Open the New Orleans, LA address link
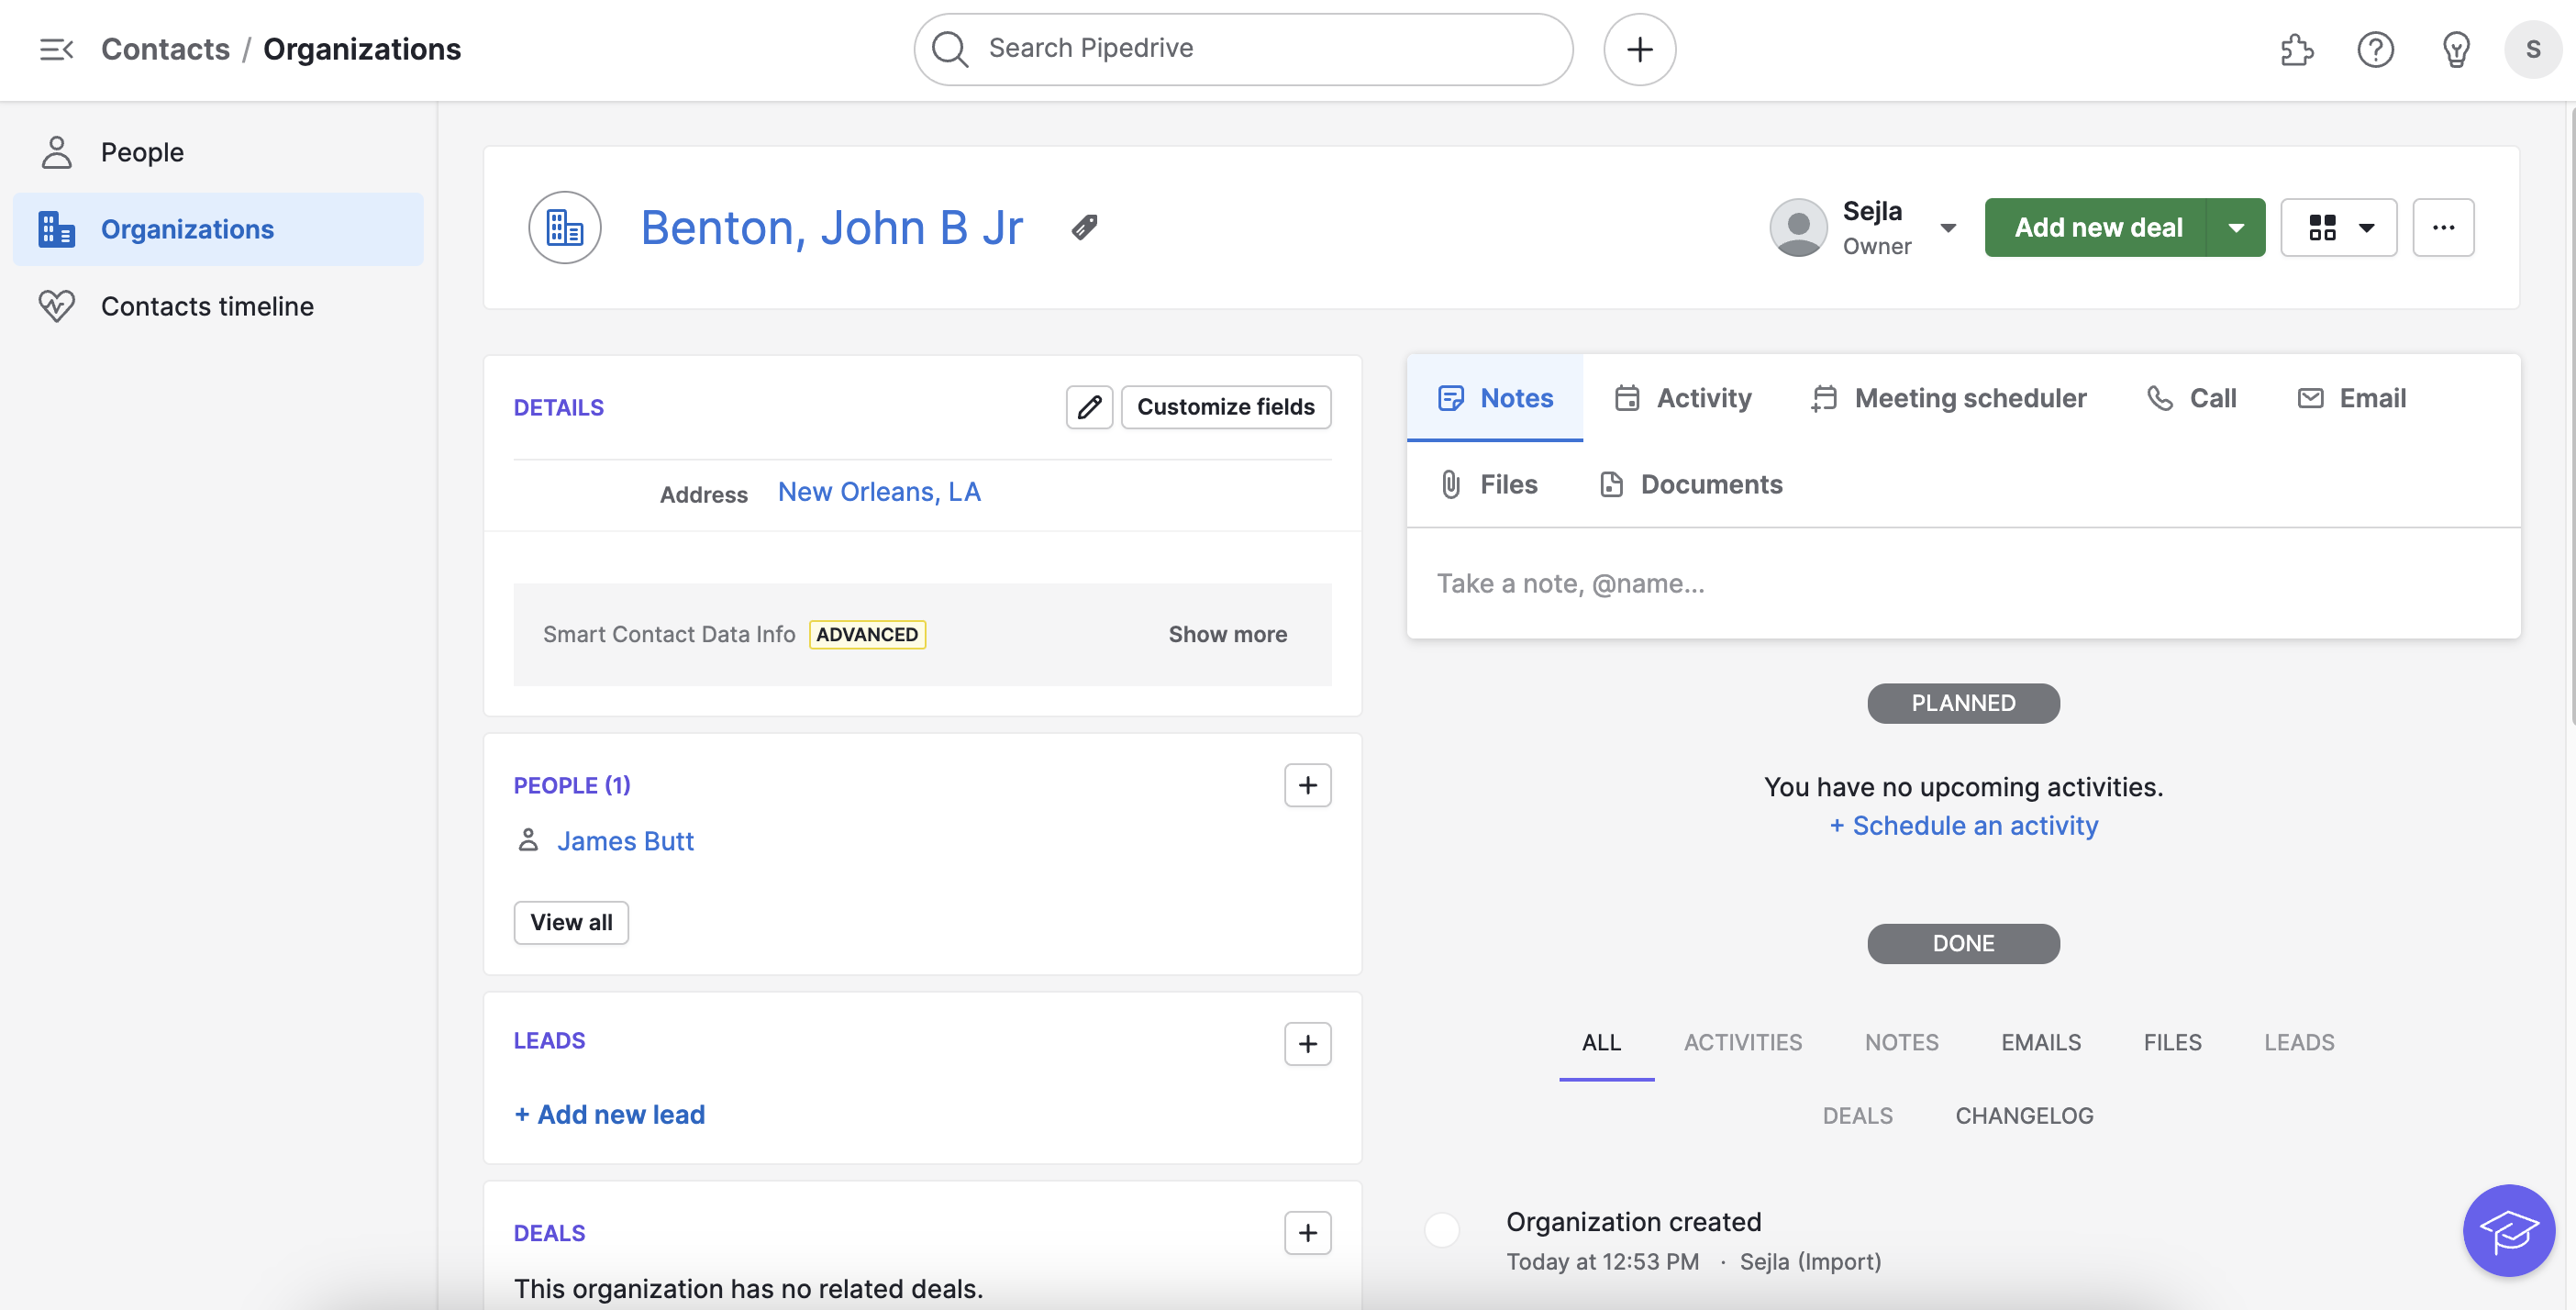The width and height of the screenshot is (2576, 1310). 879,492
